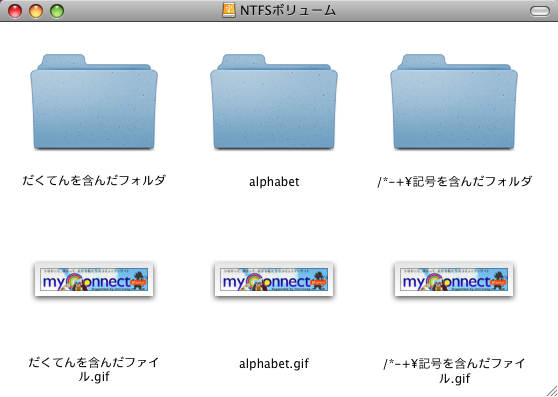Toggle the toolbar with the pill button
Viewport: 558px width, 397px height.
[540, 11]
